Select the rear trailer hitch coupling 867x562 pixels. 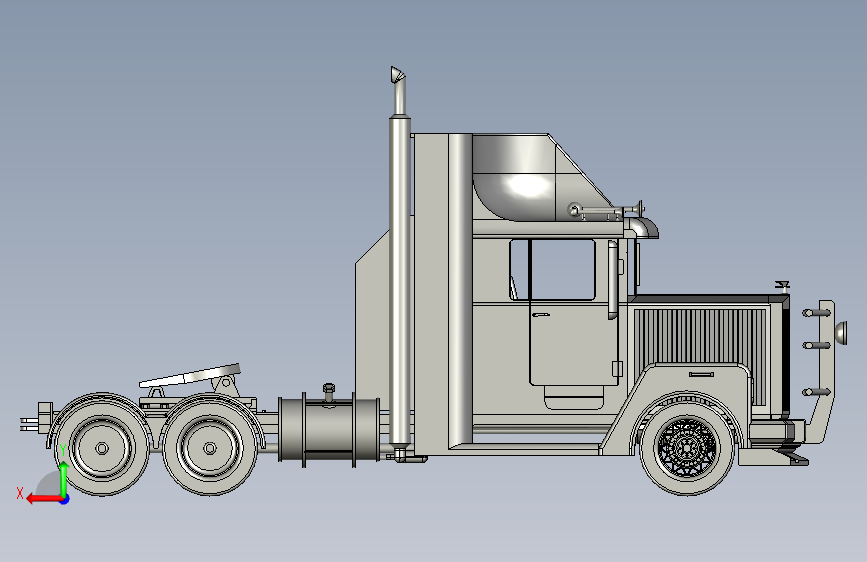coord(36,418)
